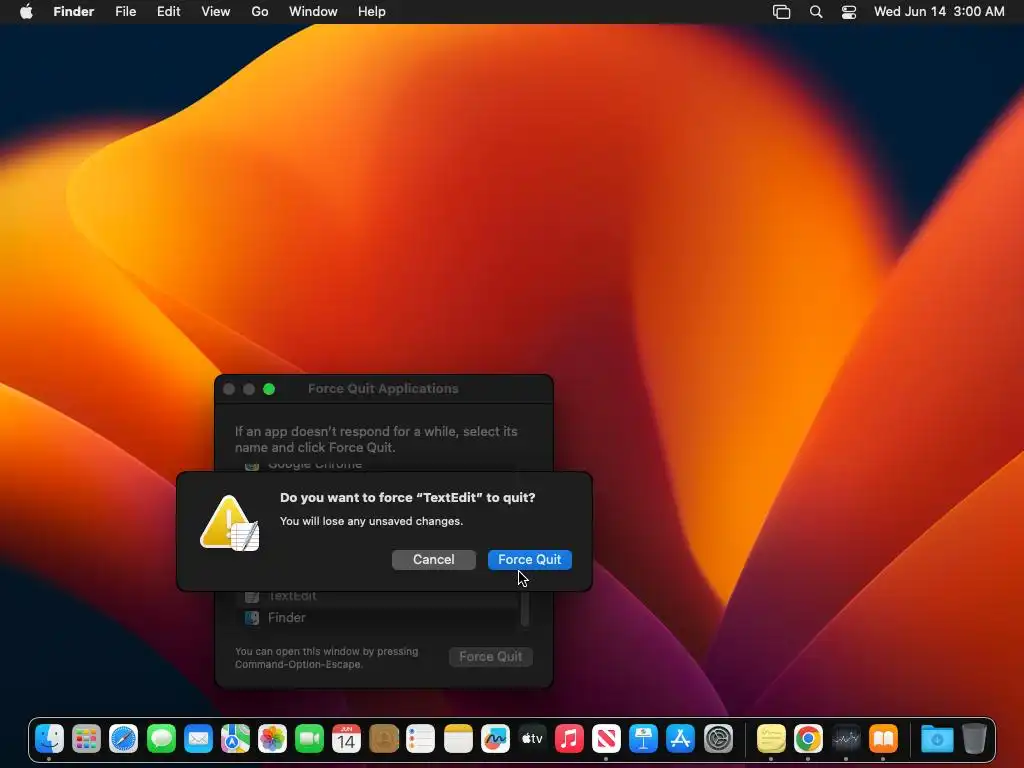Open Calendar from the Dock

[x=346, y=739]
